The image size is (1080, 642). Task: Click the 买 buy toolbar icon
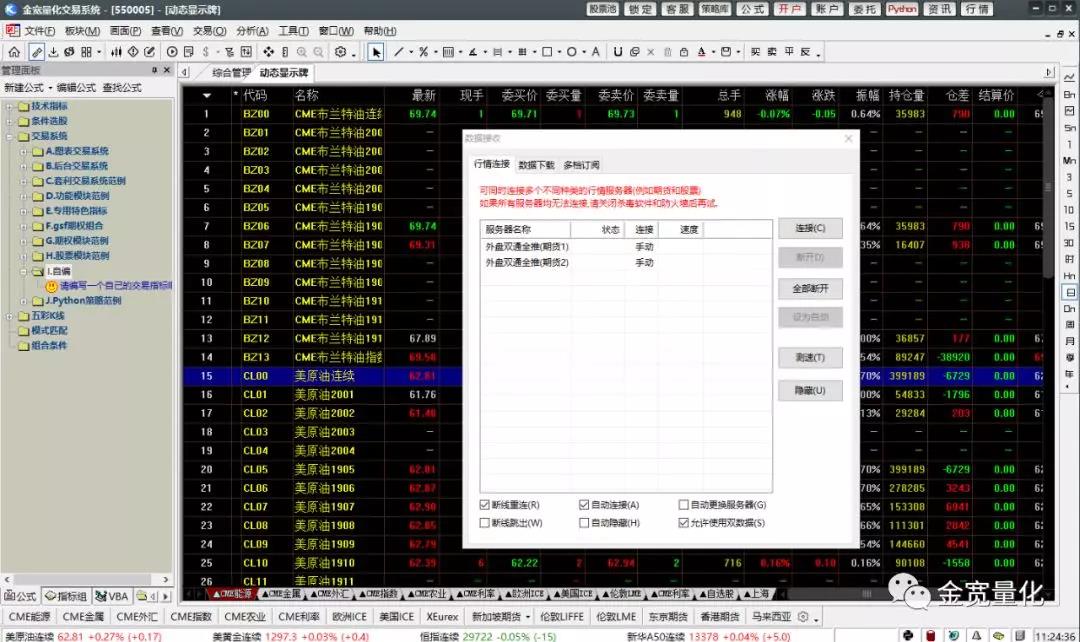point(756,52)
